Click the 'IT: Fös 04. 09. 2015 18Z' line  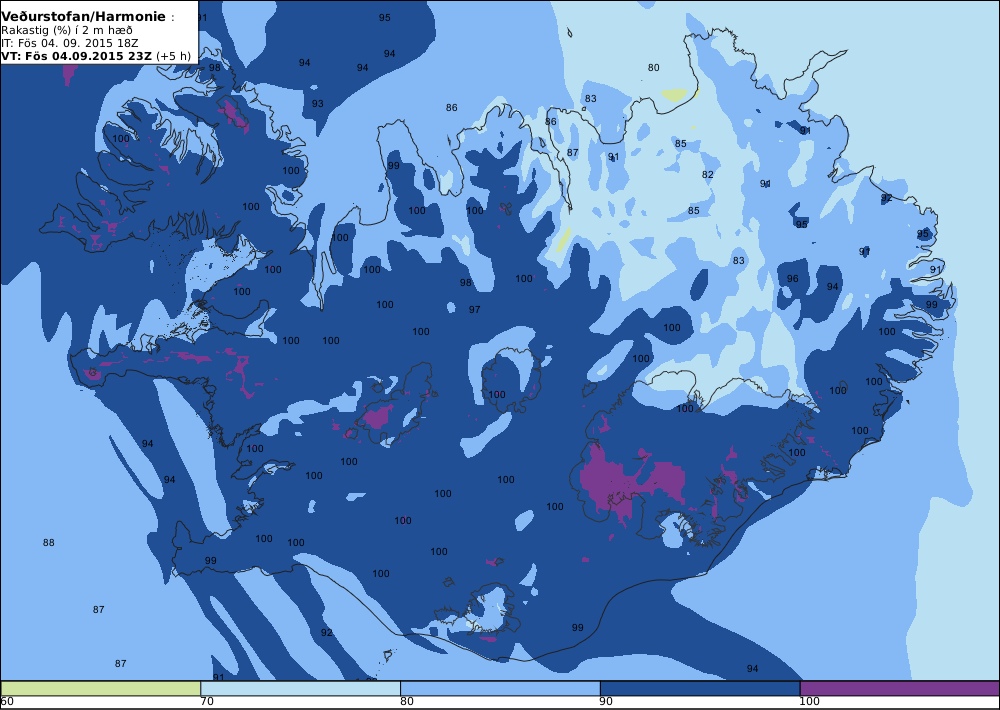point(70,43)
